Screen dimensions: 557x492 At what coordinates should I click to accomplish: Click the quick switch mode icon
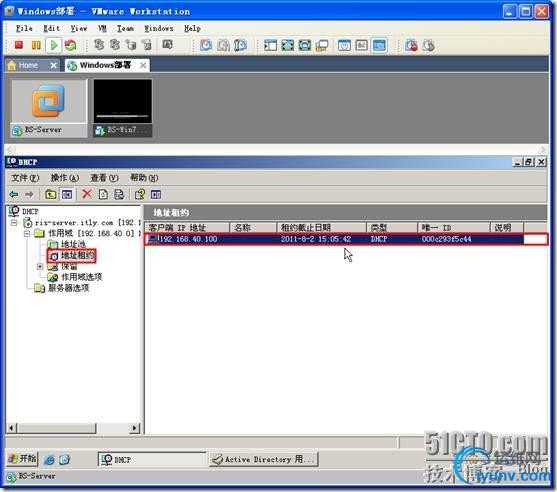point(304,45)
